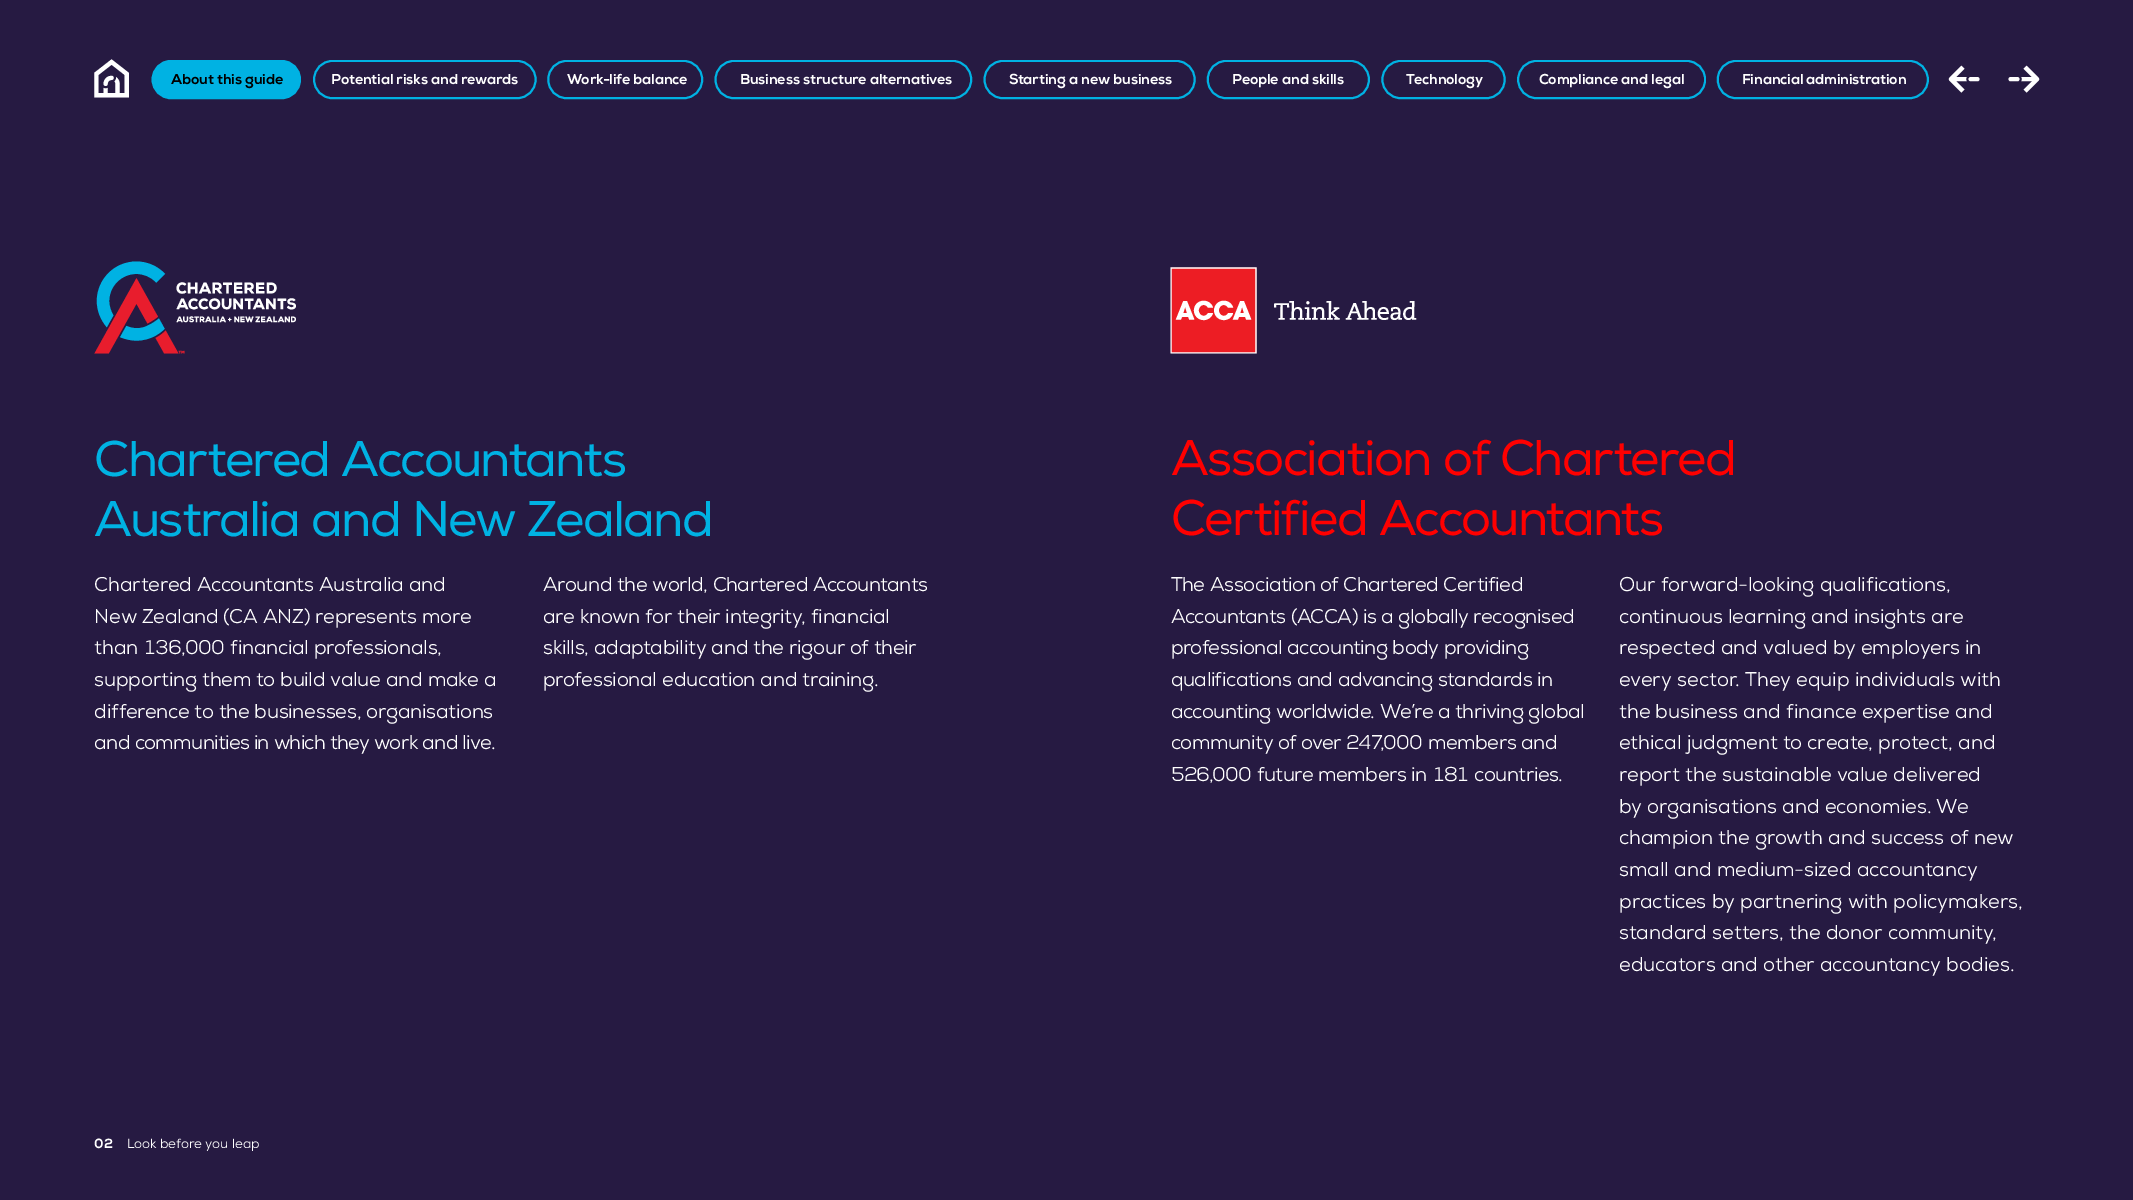Switch to the Technology section
The image size is (2133, 1200).
(x=1443, y=79)
